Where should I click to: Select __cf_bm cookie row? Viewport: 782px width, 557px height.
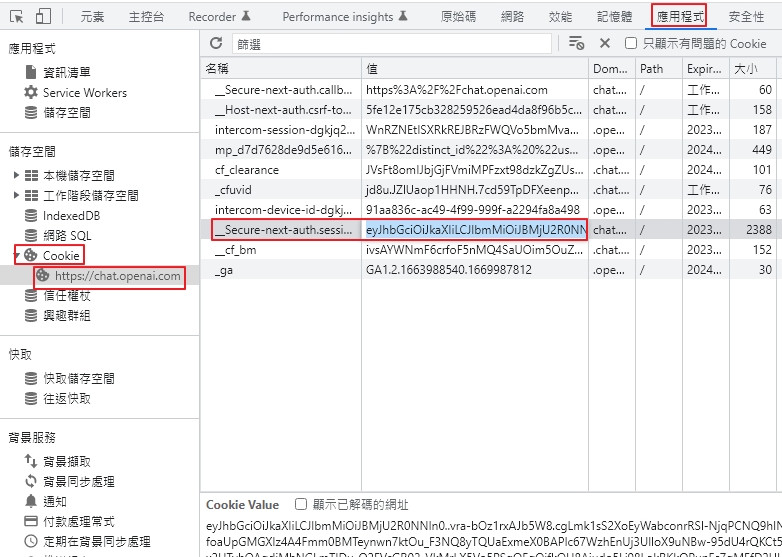[489, 250]
